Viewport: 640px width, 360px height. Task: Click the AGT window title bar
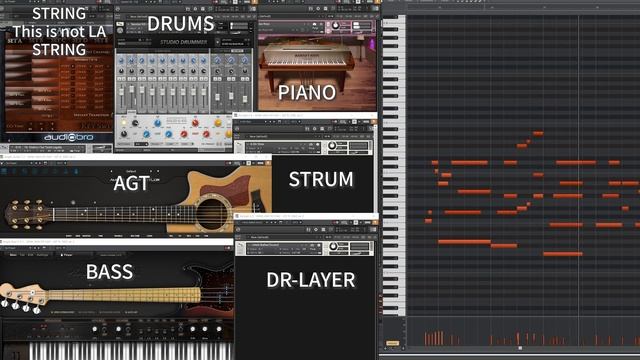(136, 157)
